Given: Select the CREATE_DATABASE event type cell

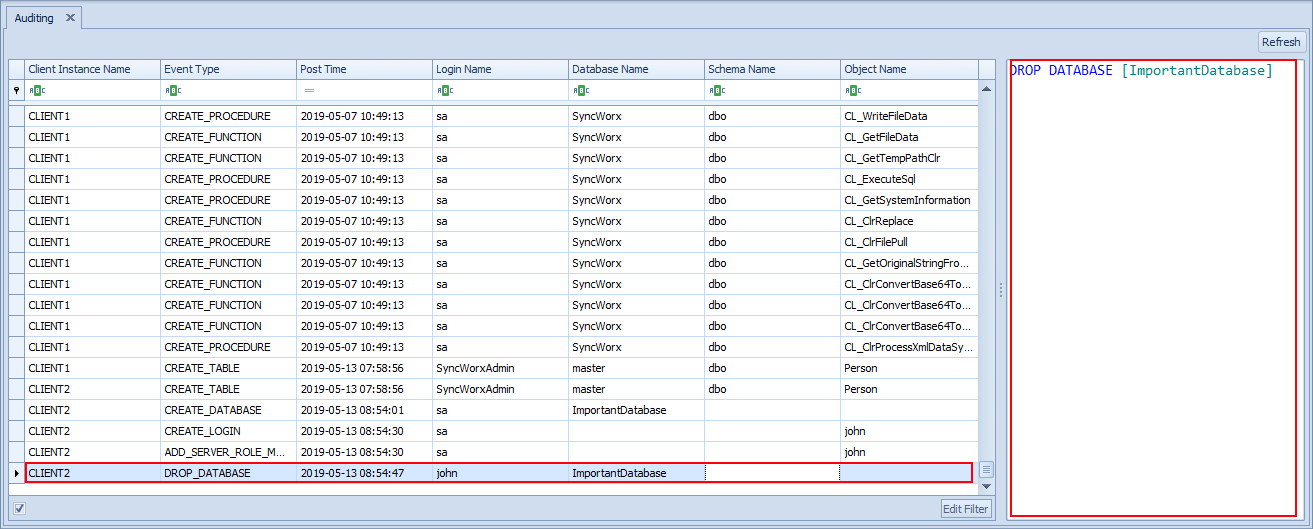Looking at the screenshot, I should click(228, 410).
